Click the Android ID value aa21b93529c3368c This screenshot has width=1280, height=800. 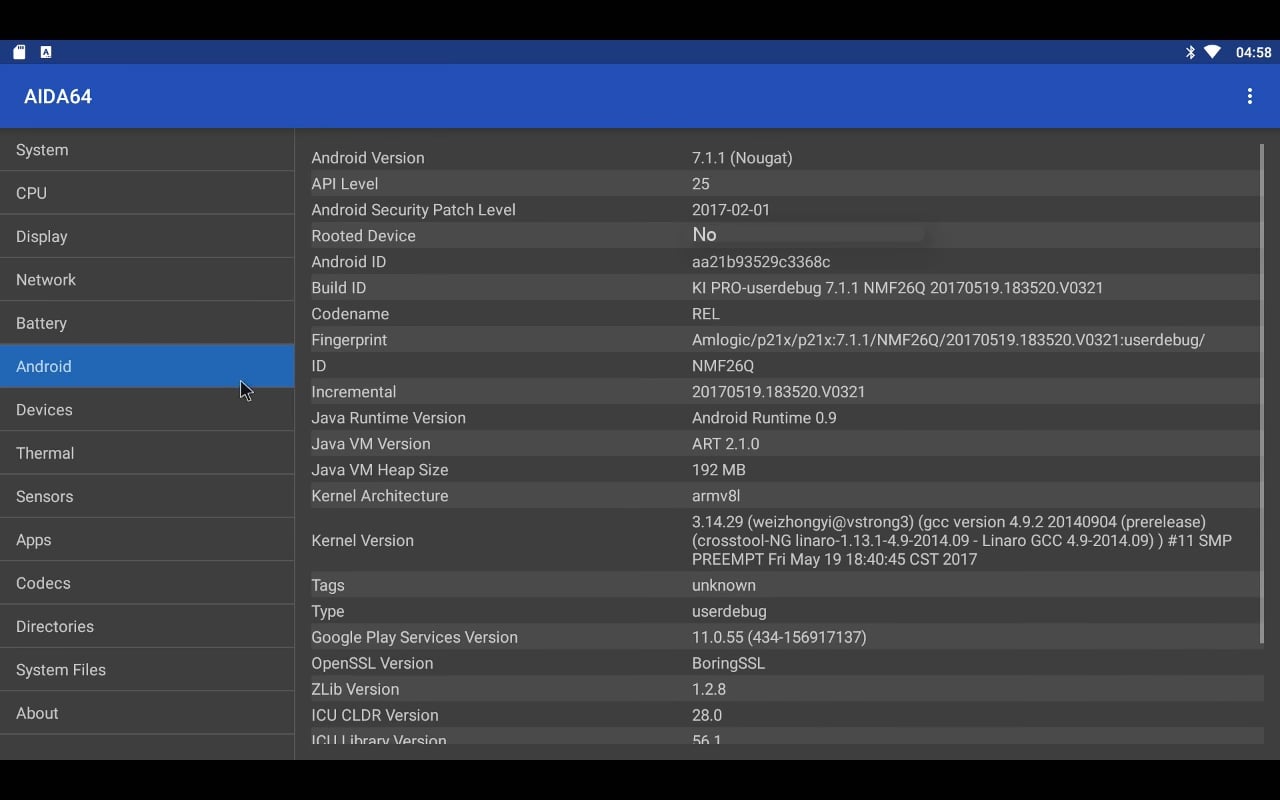(x=761, y=262)
